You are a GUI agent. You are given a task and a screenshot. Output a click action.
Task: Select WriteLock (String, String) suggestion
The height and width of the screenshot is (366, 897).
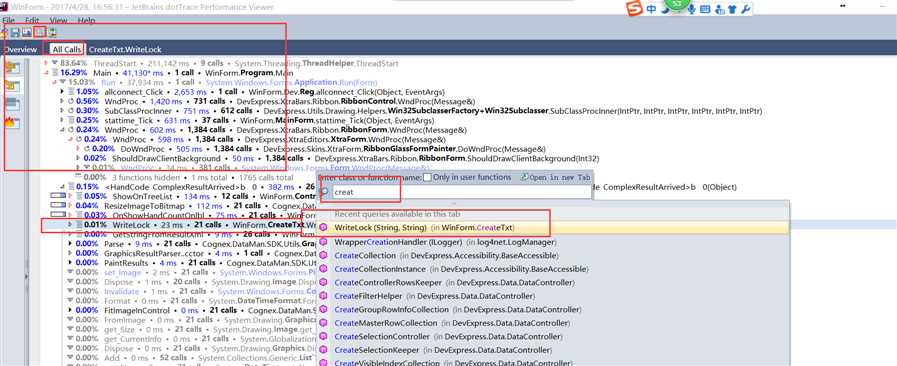(553, 228)
